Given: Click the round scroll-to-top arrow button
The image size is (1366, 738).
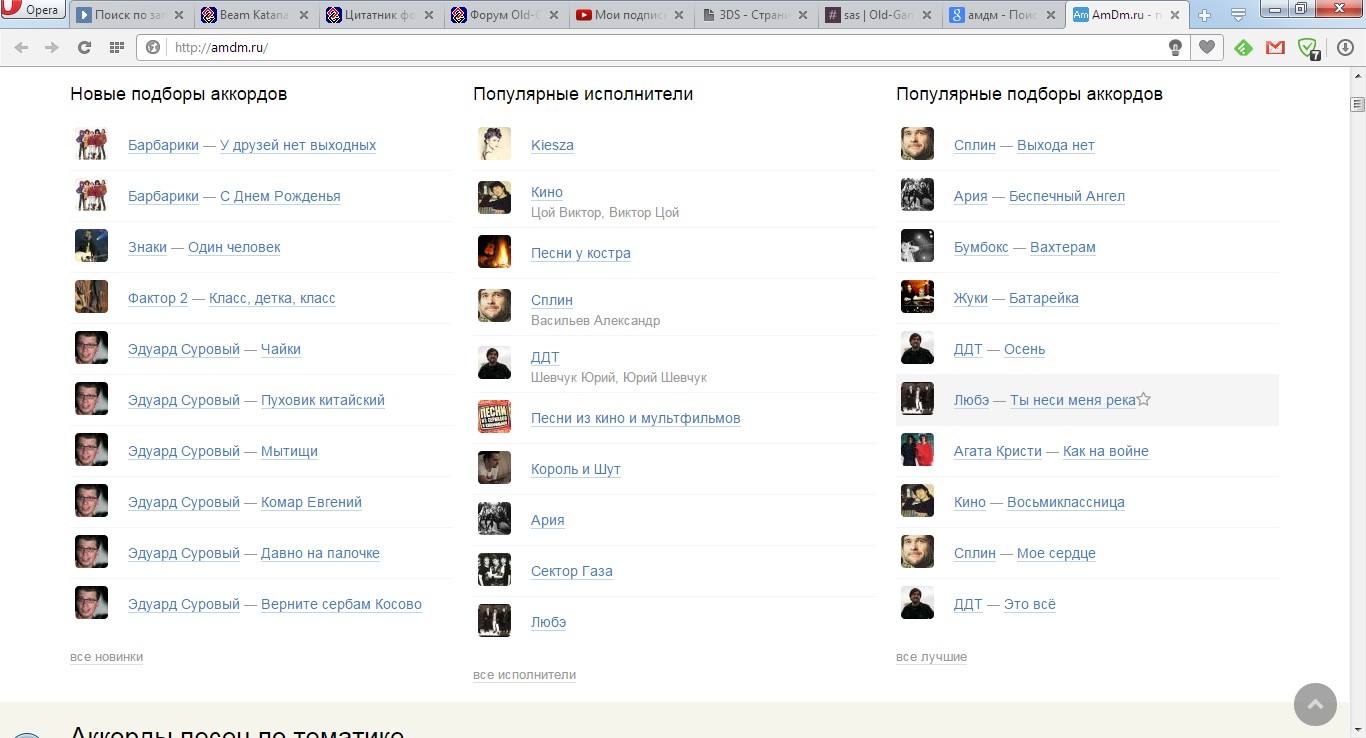Looking at the screenshot, I should click(x=1315, y=704).
